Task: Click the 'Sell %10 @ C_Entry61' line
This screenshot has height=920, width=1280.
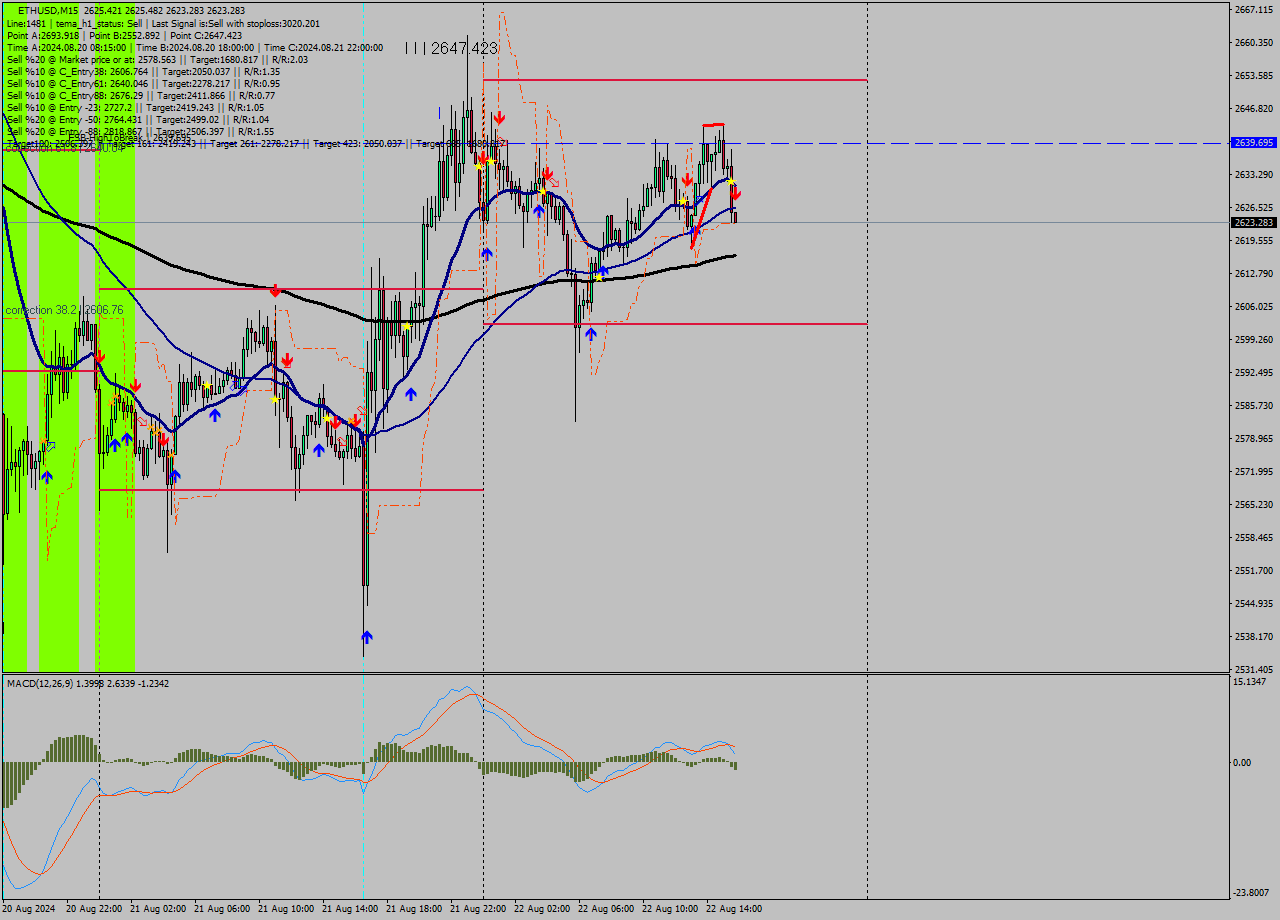Action: (143, 84)
